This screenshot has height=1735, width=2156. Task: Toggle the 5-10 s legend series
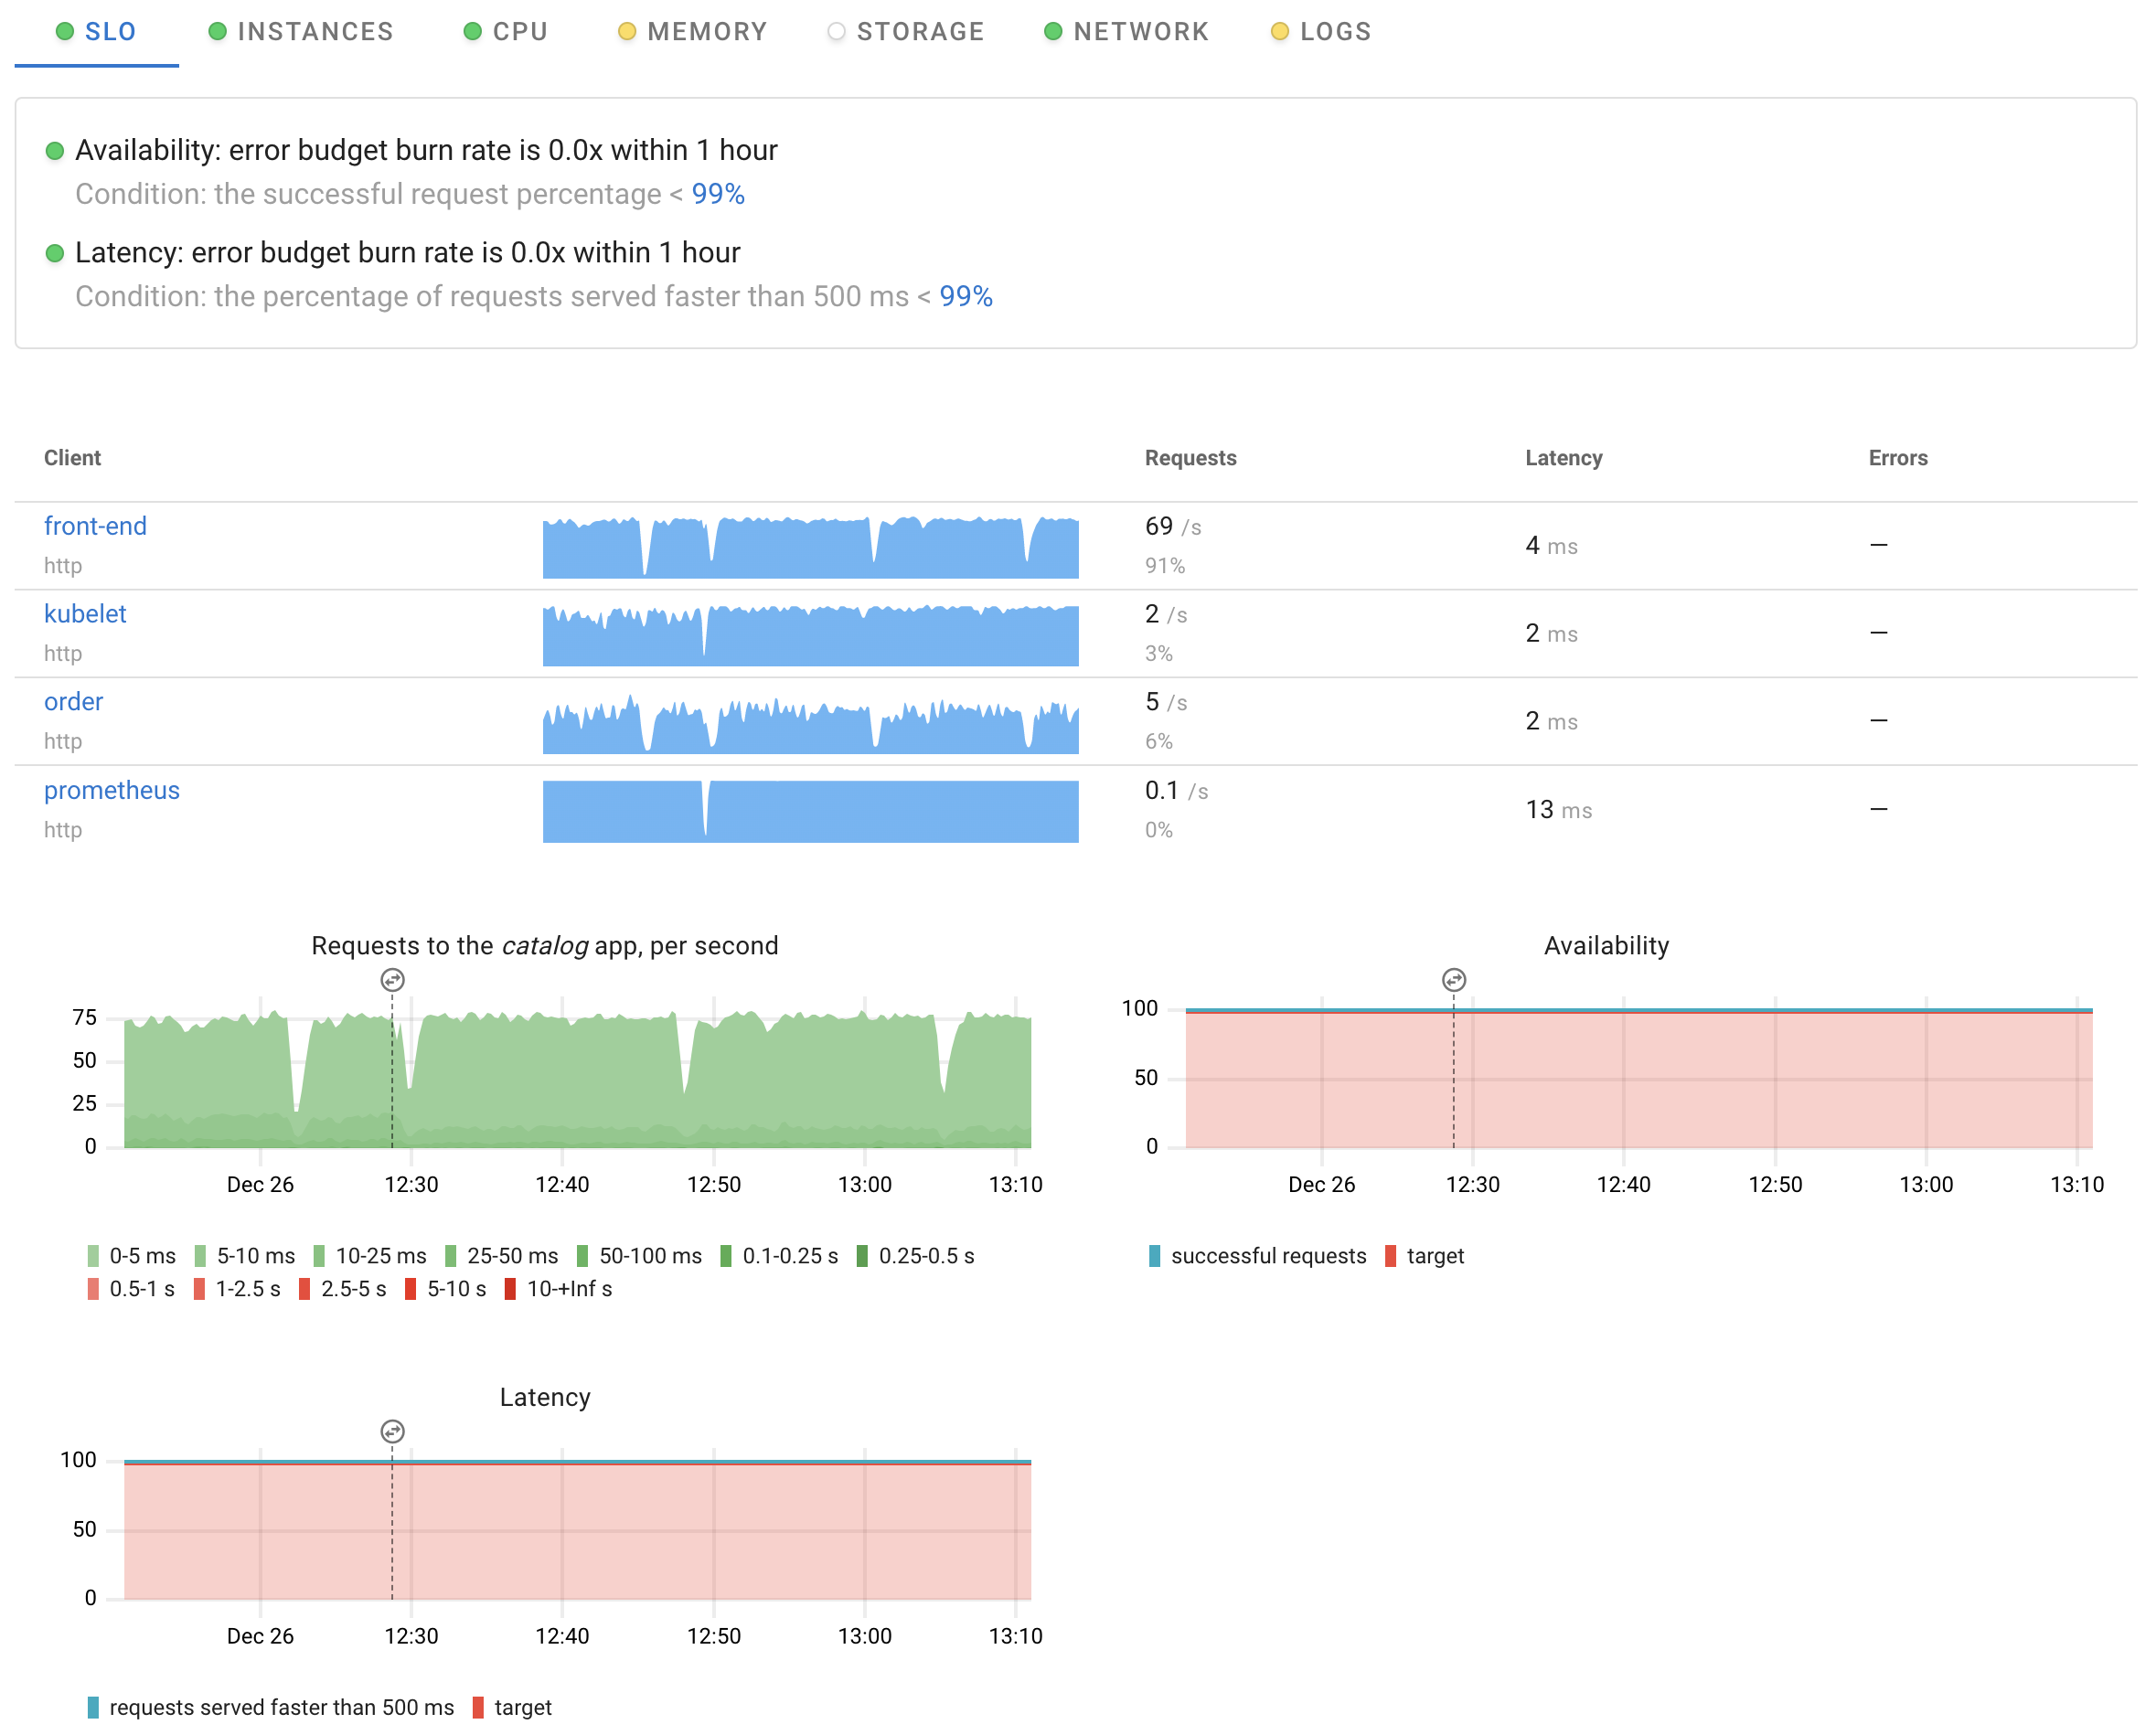tap(446, 1289)
